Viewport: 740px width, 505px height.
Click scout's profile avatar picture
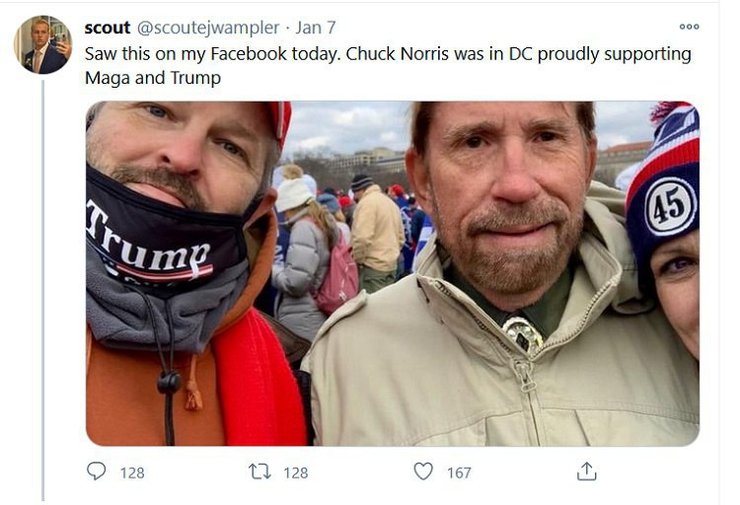43,44
